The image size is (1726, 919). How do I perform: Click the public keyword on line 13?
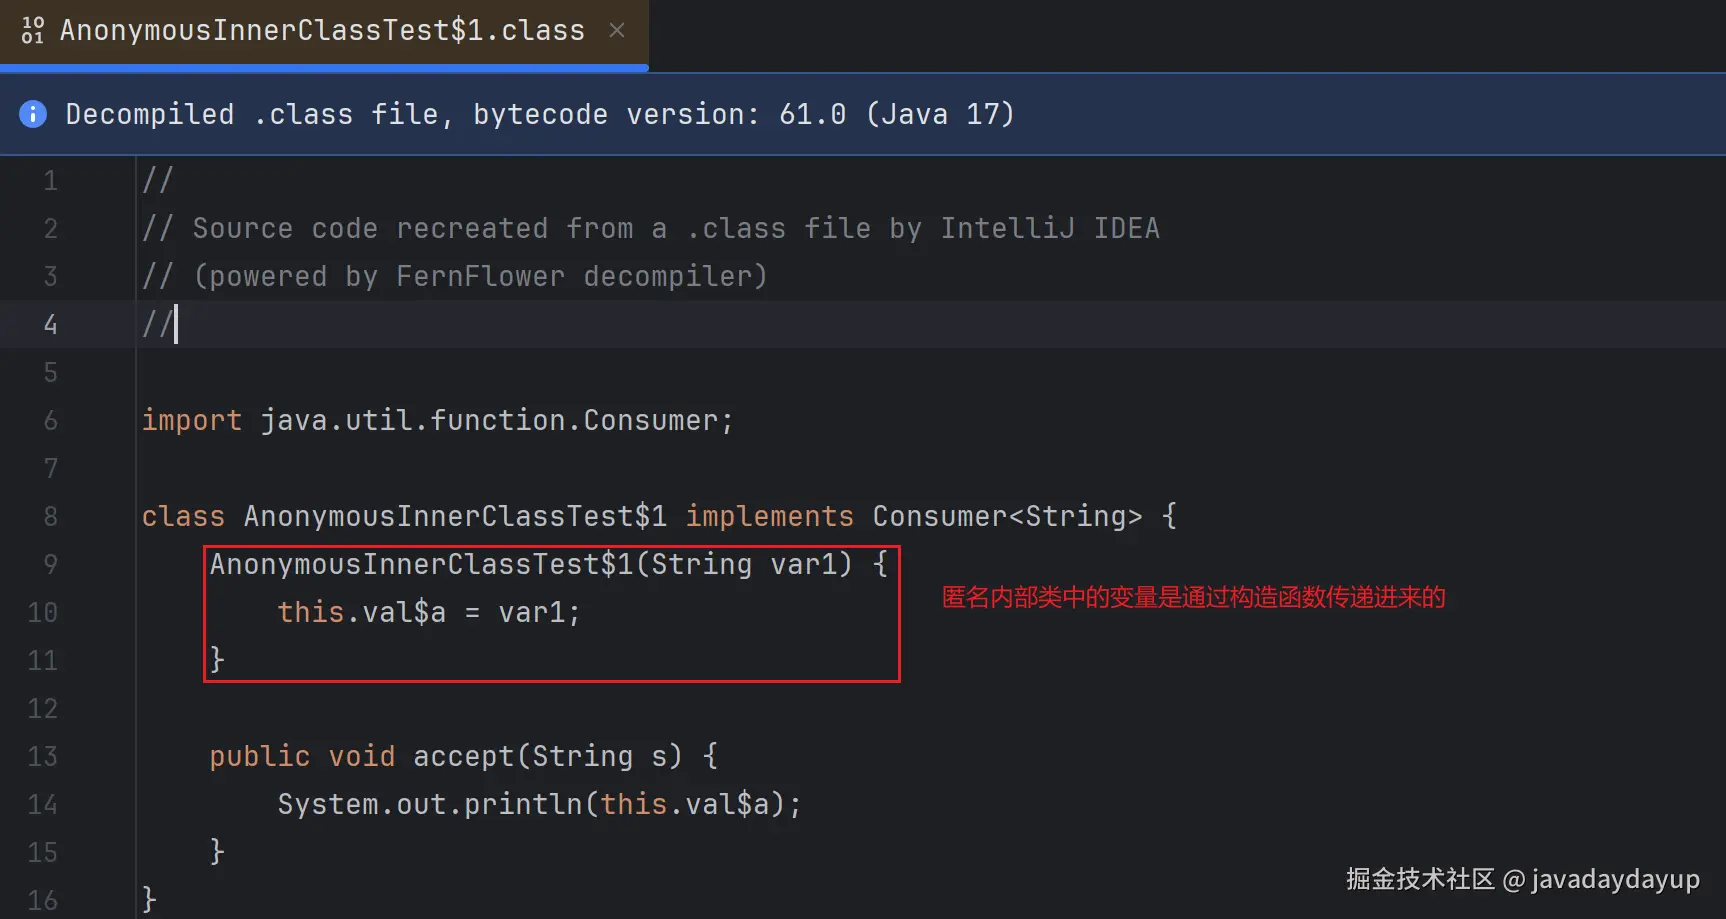[259, 756]
